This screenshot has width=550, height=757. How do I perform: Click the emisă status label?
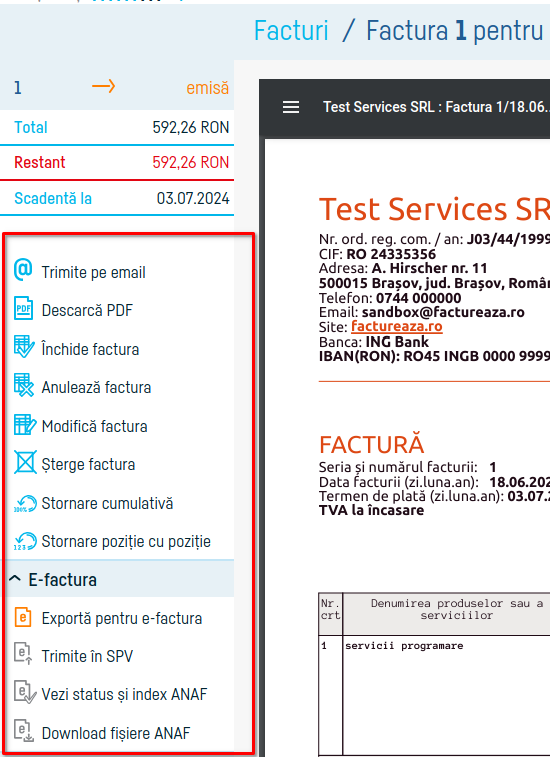[207, 88]
